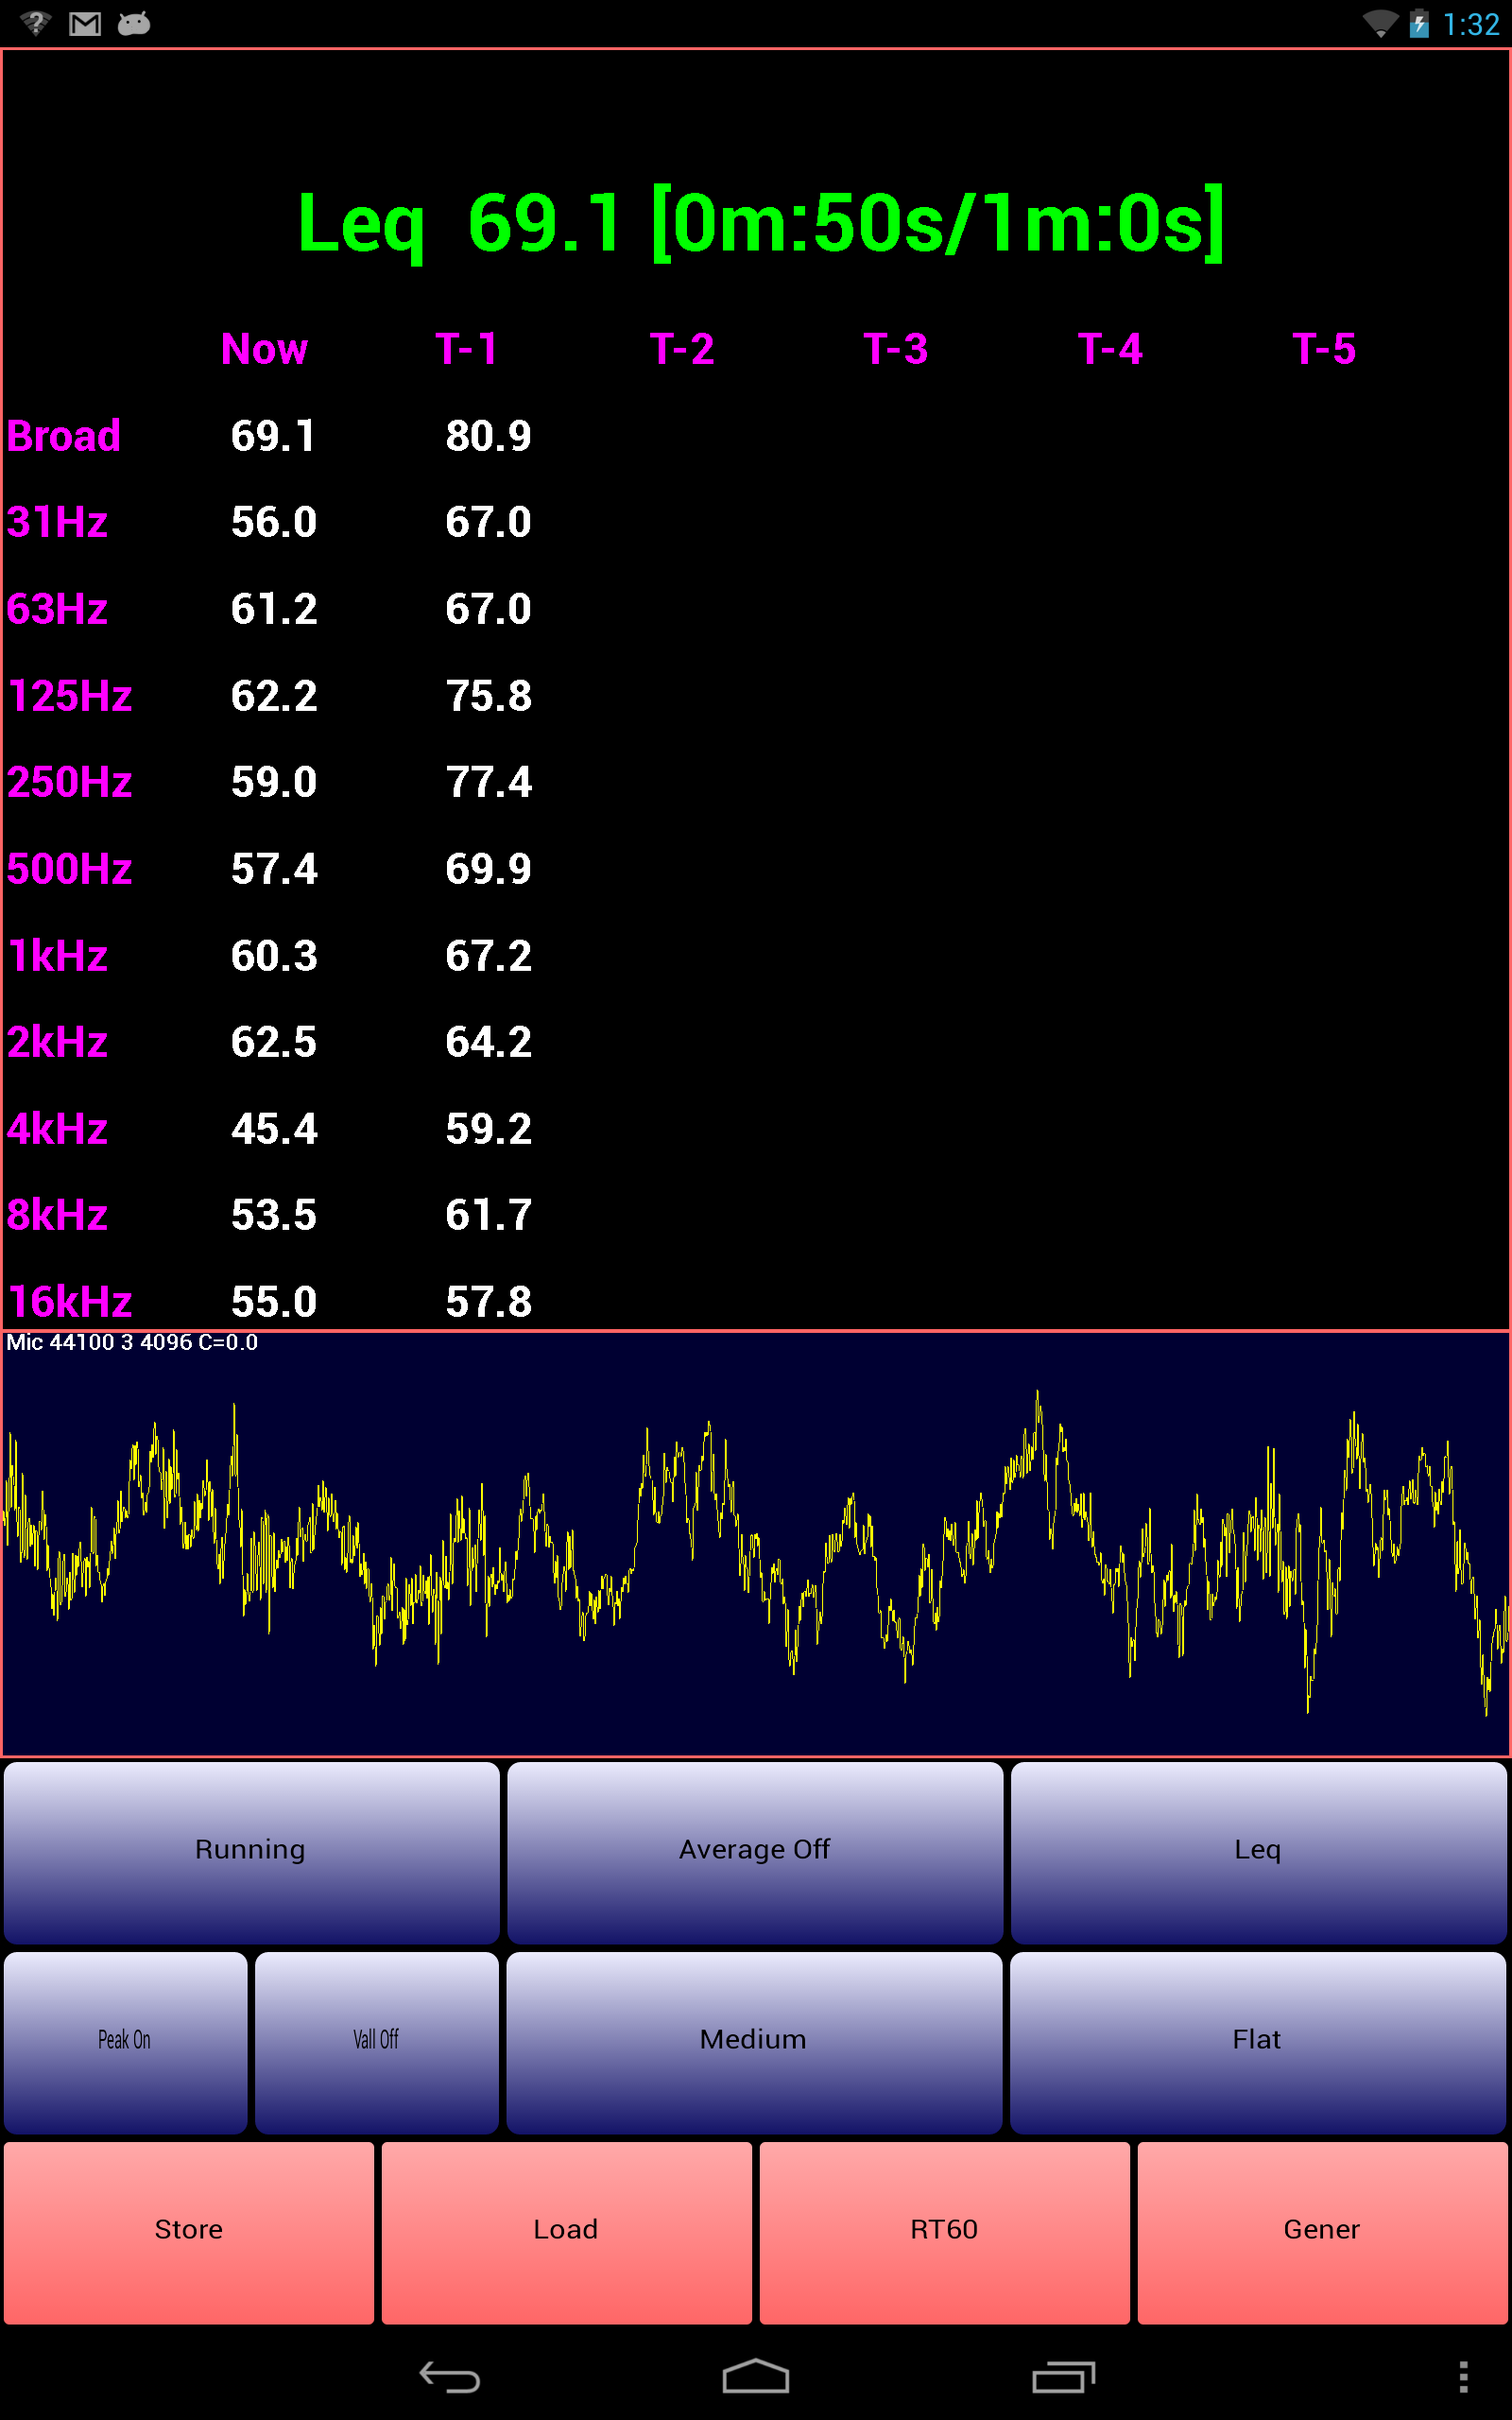Tap the Broad Now value 69.1
Viewport: 1512px width, 2420px height.
point(274,436)
